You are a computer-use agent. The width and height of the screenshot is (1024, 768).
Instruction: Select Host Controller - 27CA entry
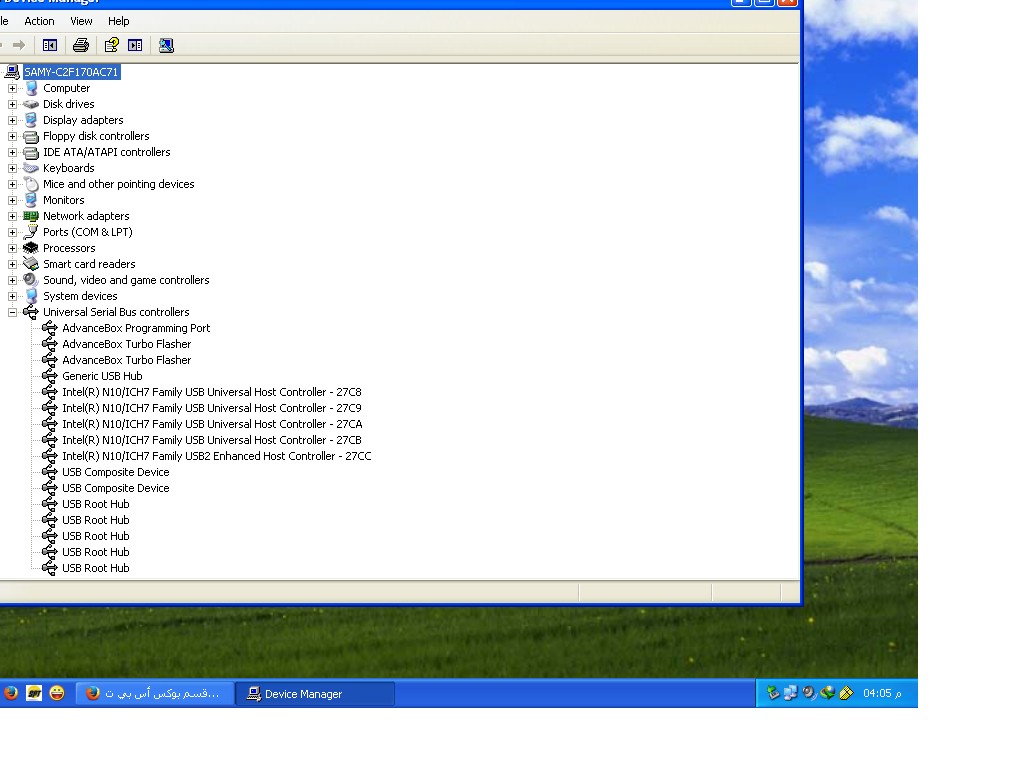tap(212, 424)
